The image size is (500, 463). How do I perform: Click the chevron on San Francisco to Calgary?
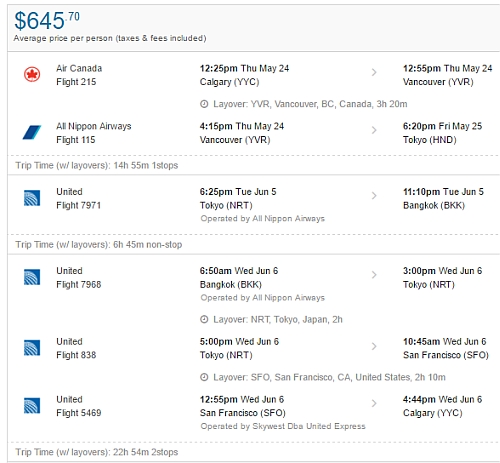coord(374,403)
